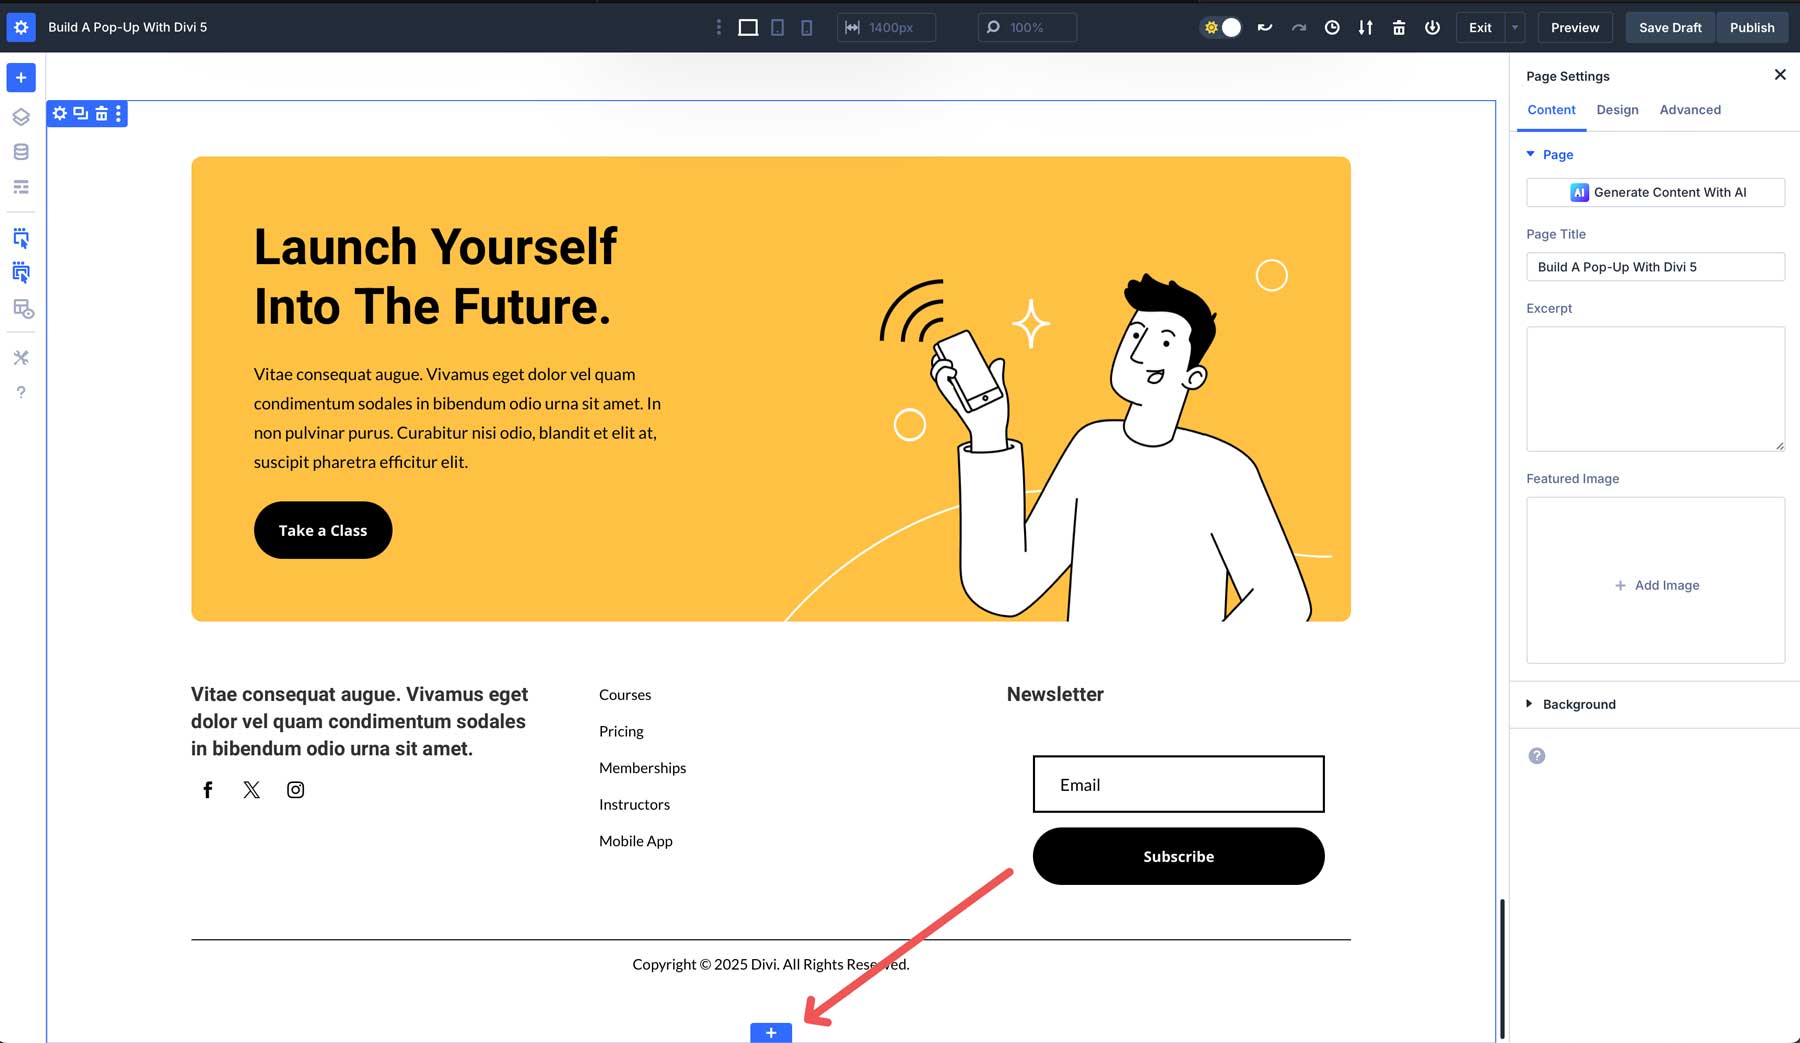Screen dimensions: 1800x1043
Task: Switch to phone preview mode in toolbar
Action: 806,27
